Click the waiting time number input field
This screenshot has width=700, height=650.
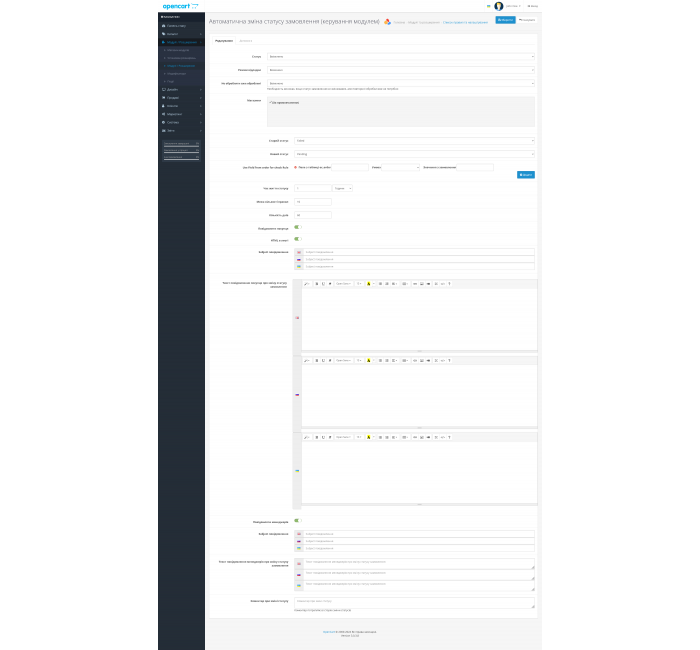312,188
